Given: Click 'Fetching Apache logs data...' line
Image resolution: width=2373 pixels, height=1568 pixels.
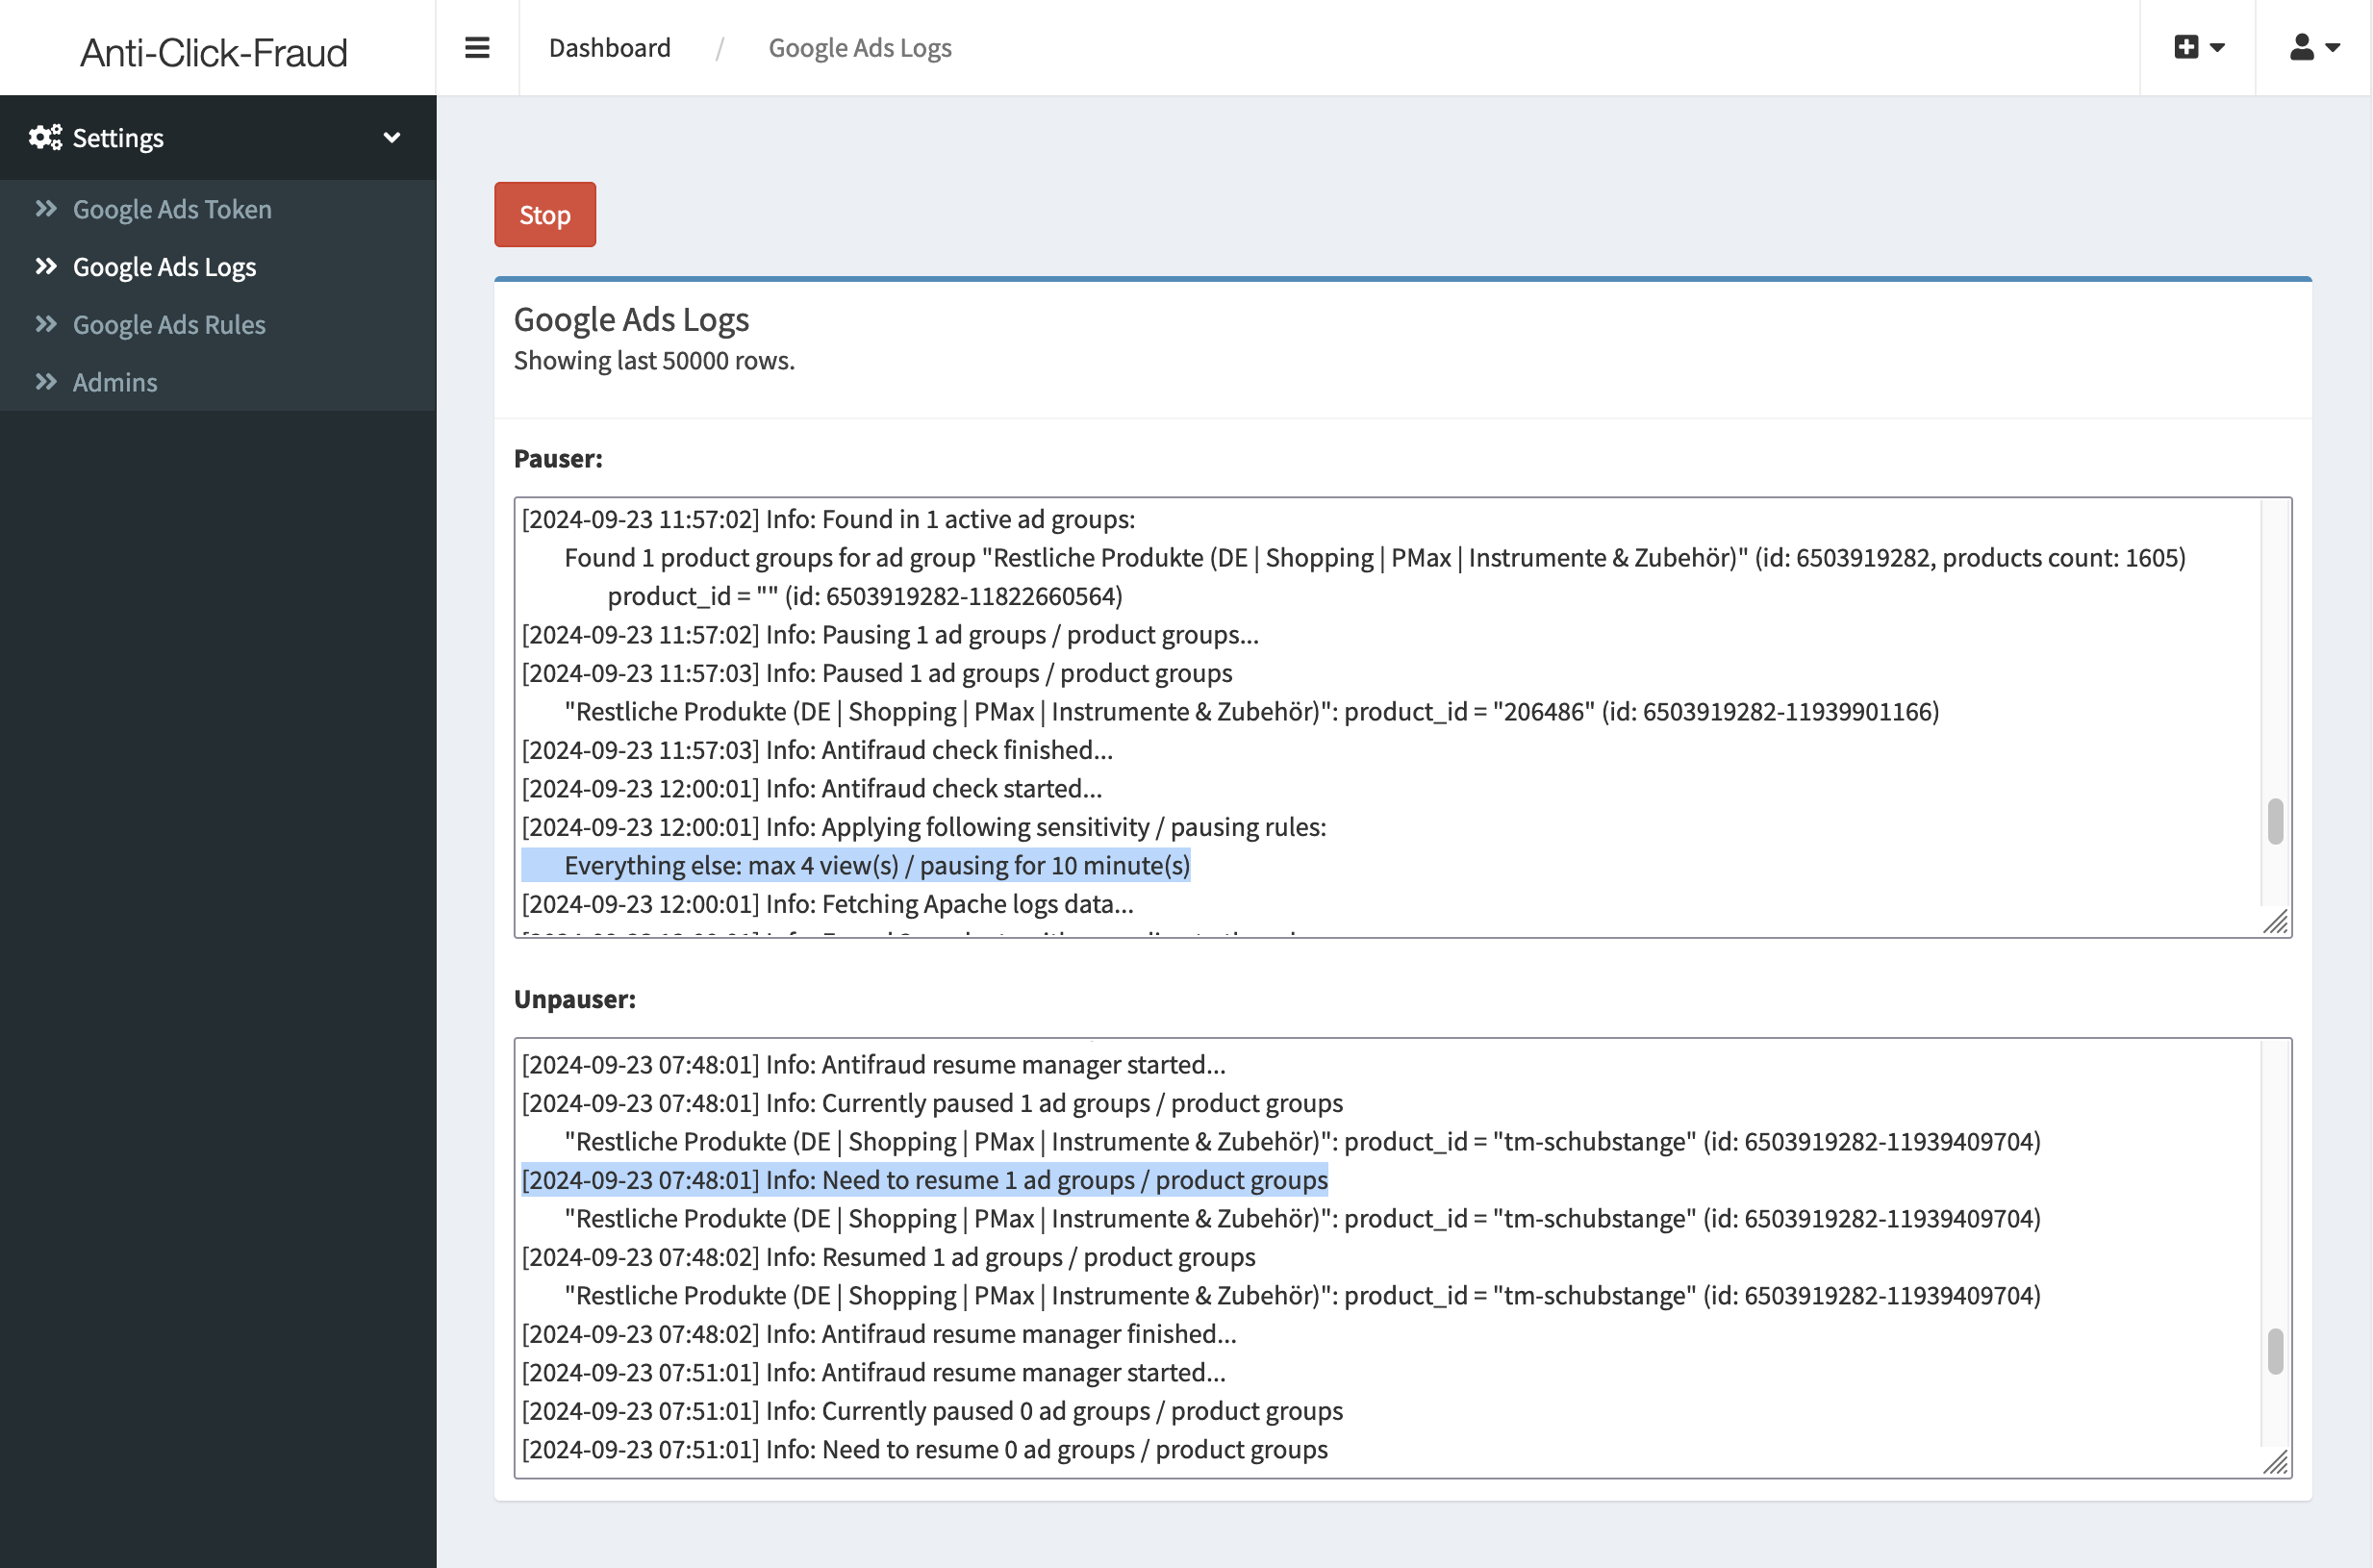Looking at the screenshot, I should (x=828, y=904).
